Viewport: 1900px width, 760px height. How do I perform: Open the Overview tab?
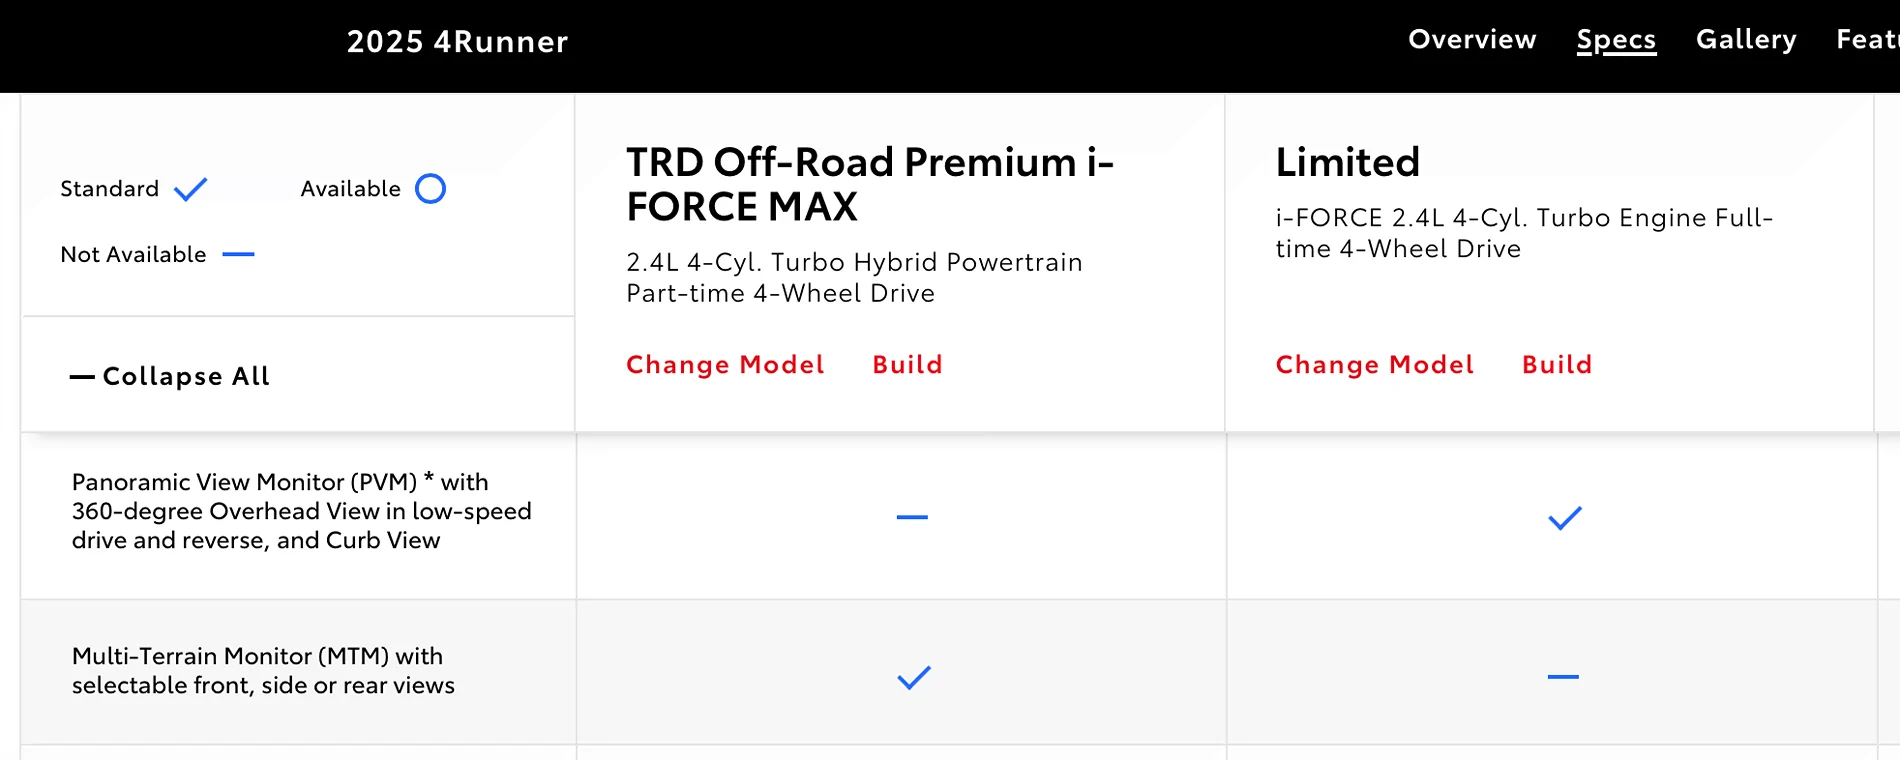tap(1471, 39)
